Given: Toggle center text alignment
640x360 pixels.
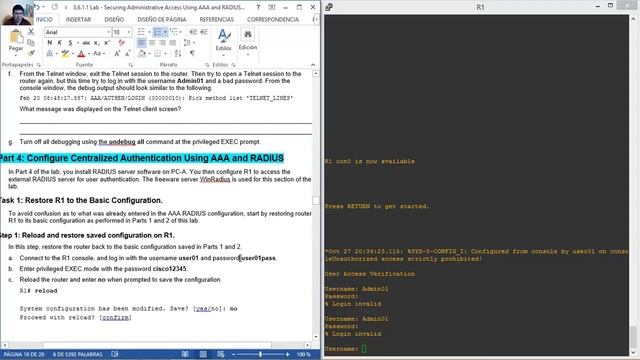Looking at the screenshot, I should tap(152, 42).
